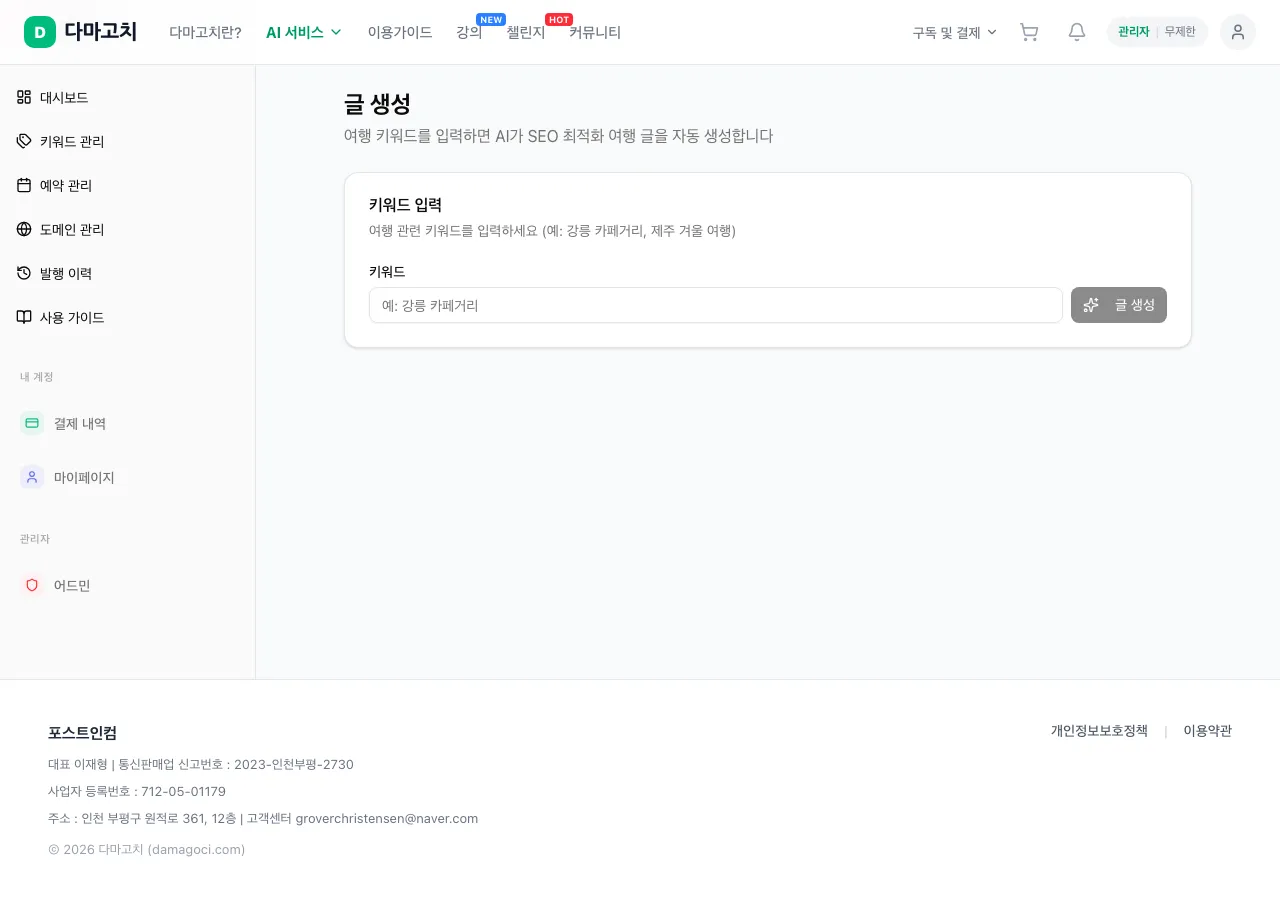The image size is (1280, 900).
Task: Open the 이용가이드 menu item
Action: [400, 32]
